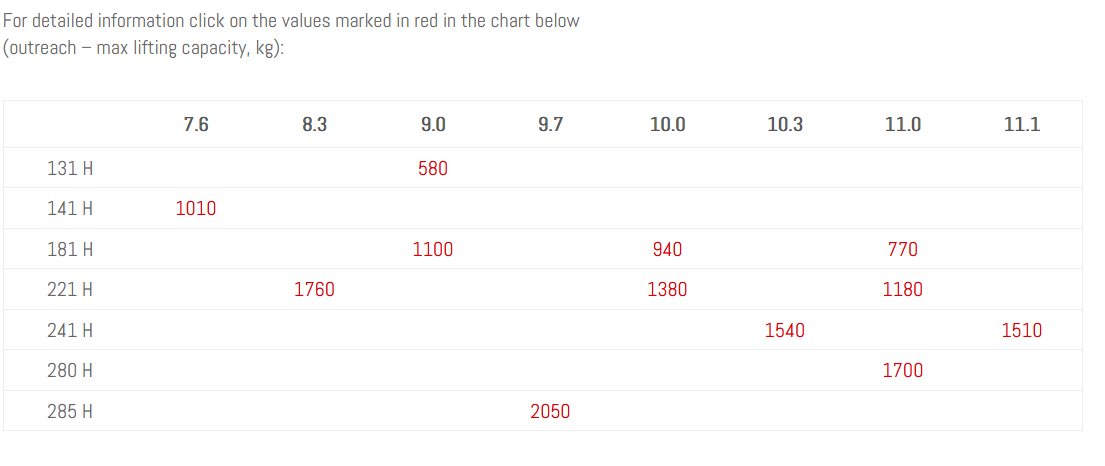Select the 1100 value in row 181 H
The width and height of the screenshot is (1105, 466).
click(x=433, y=250)
